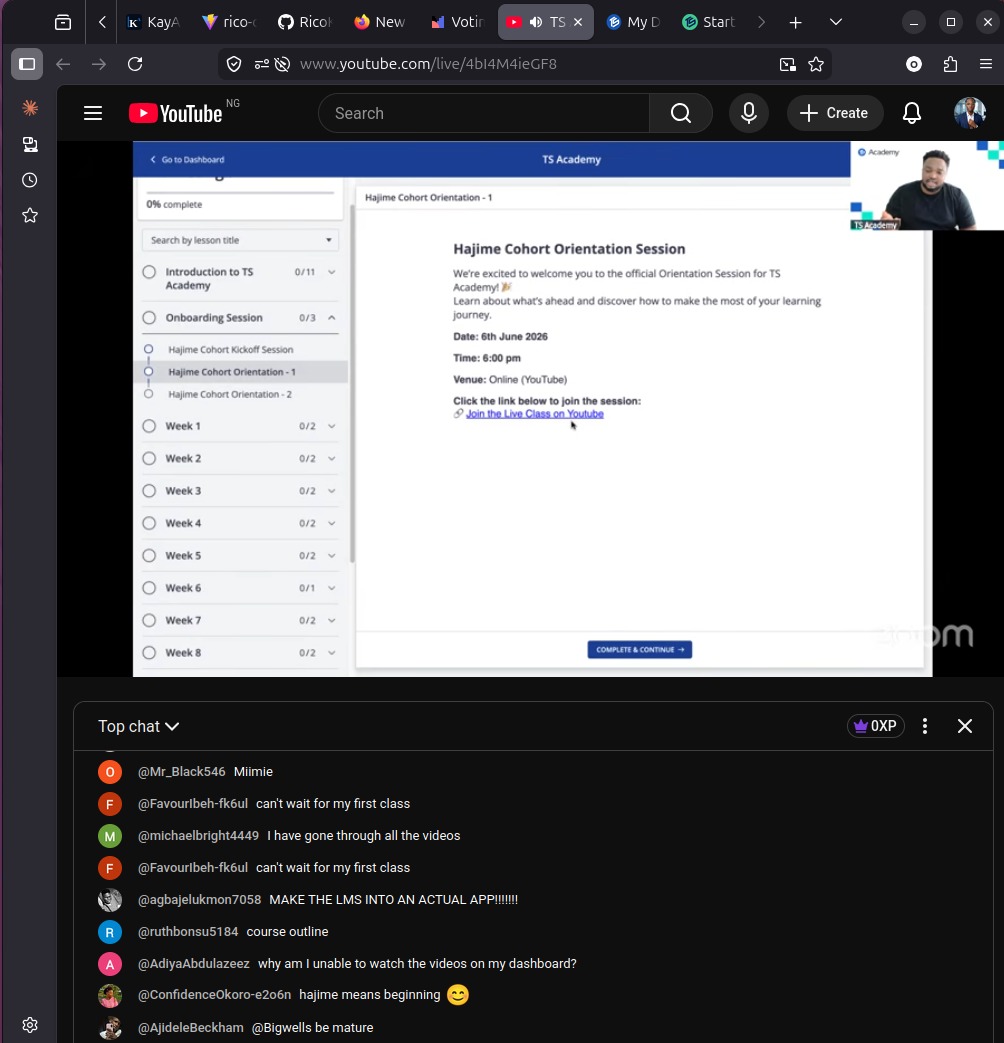Image resolution: width=1004 pixels, height=1043 pixels.
Task: Open the browser application menu
Action: point(986,64)
